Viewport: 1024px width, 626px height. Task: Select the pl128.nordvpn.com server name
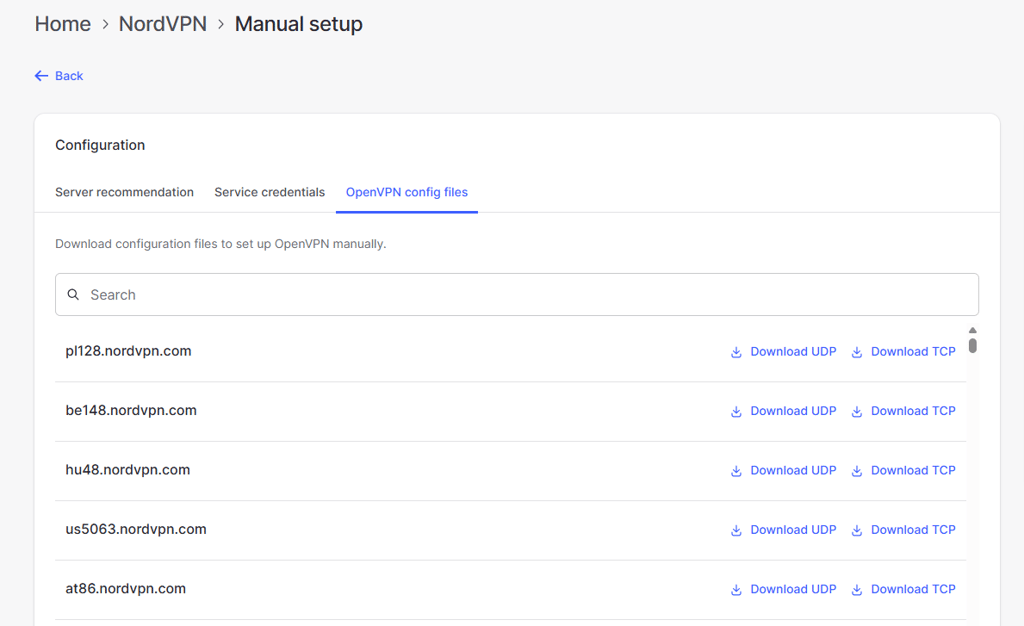(x=128, y=351)
